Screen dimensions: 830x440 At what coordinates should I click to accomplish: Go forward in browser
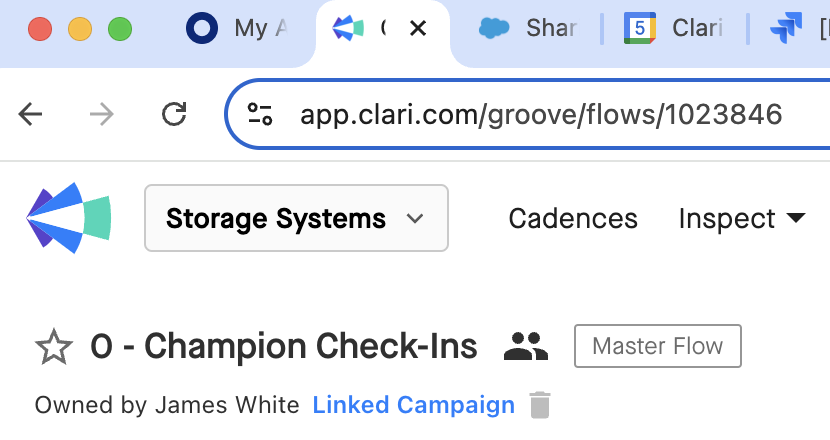pyautogui.click(x=102, y=114)
